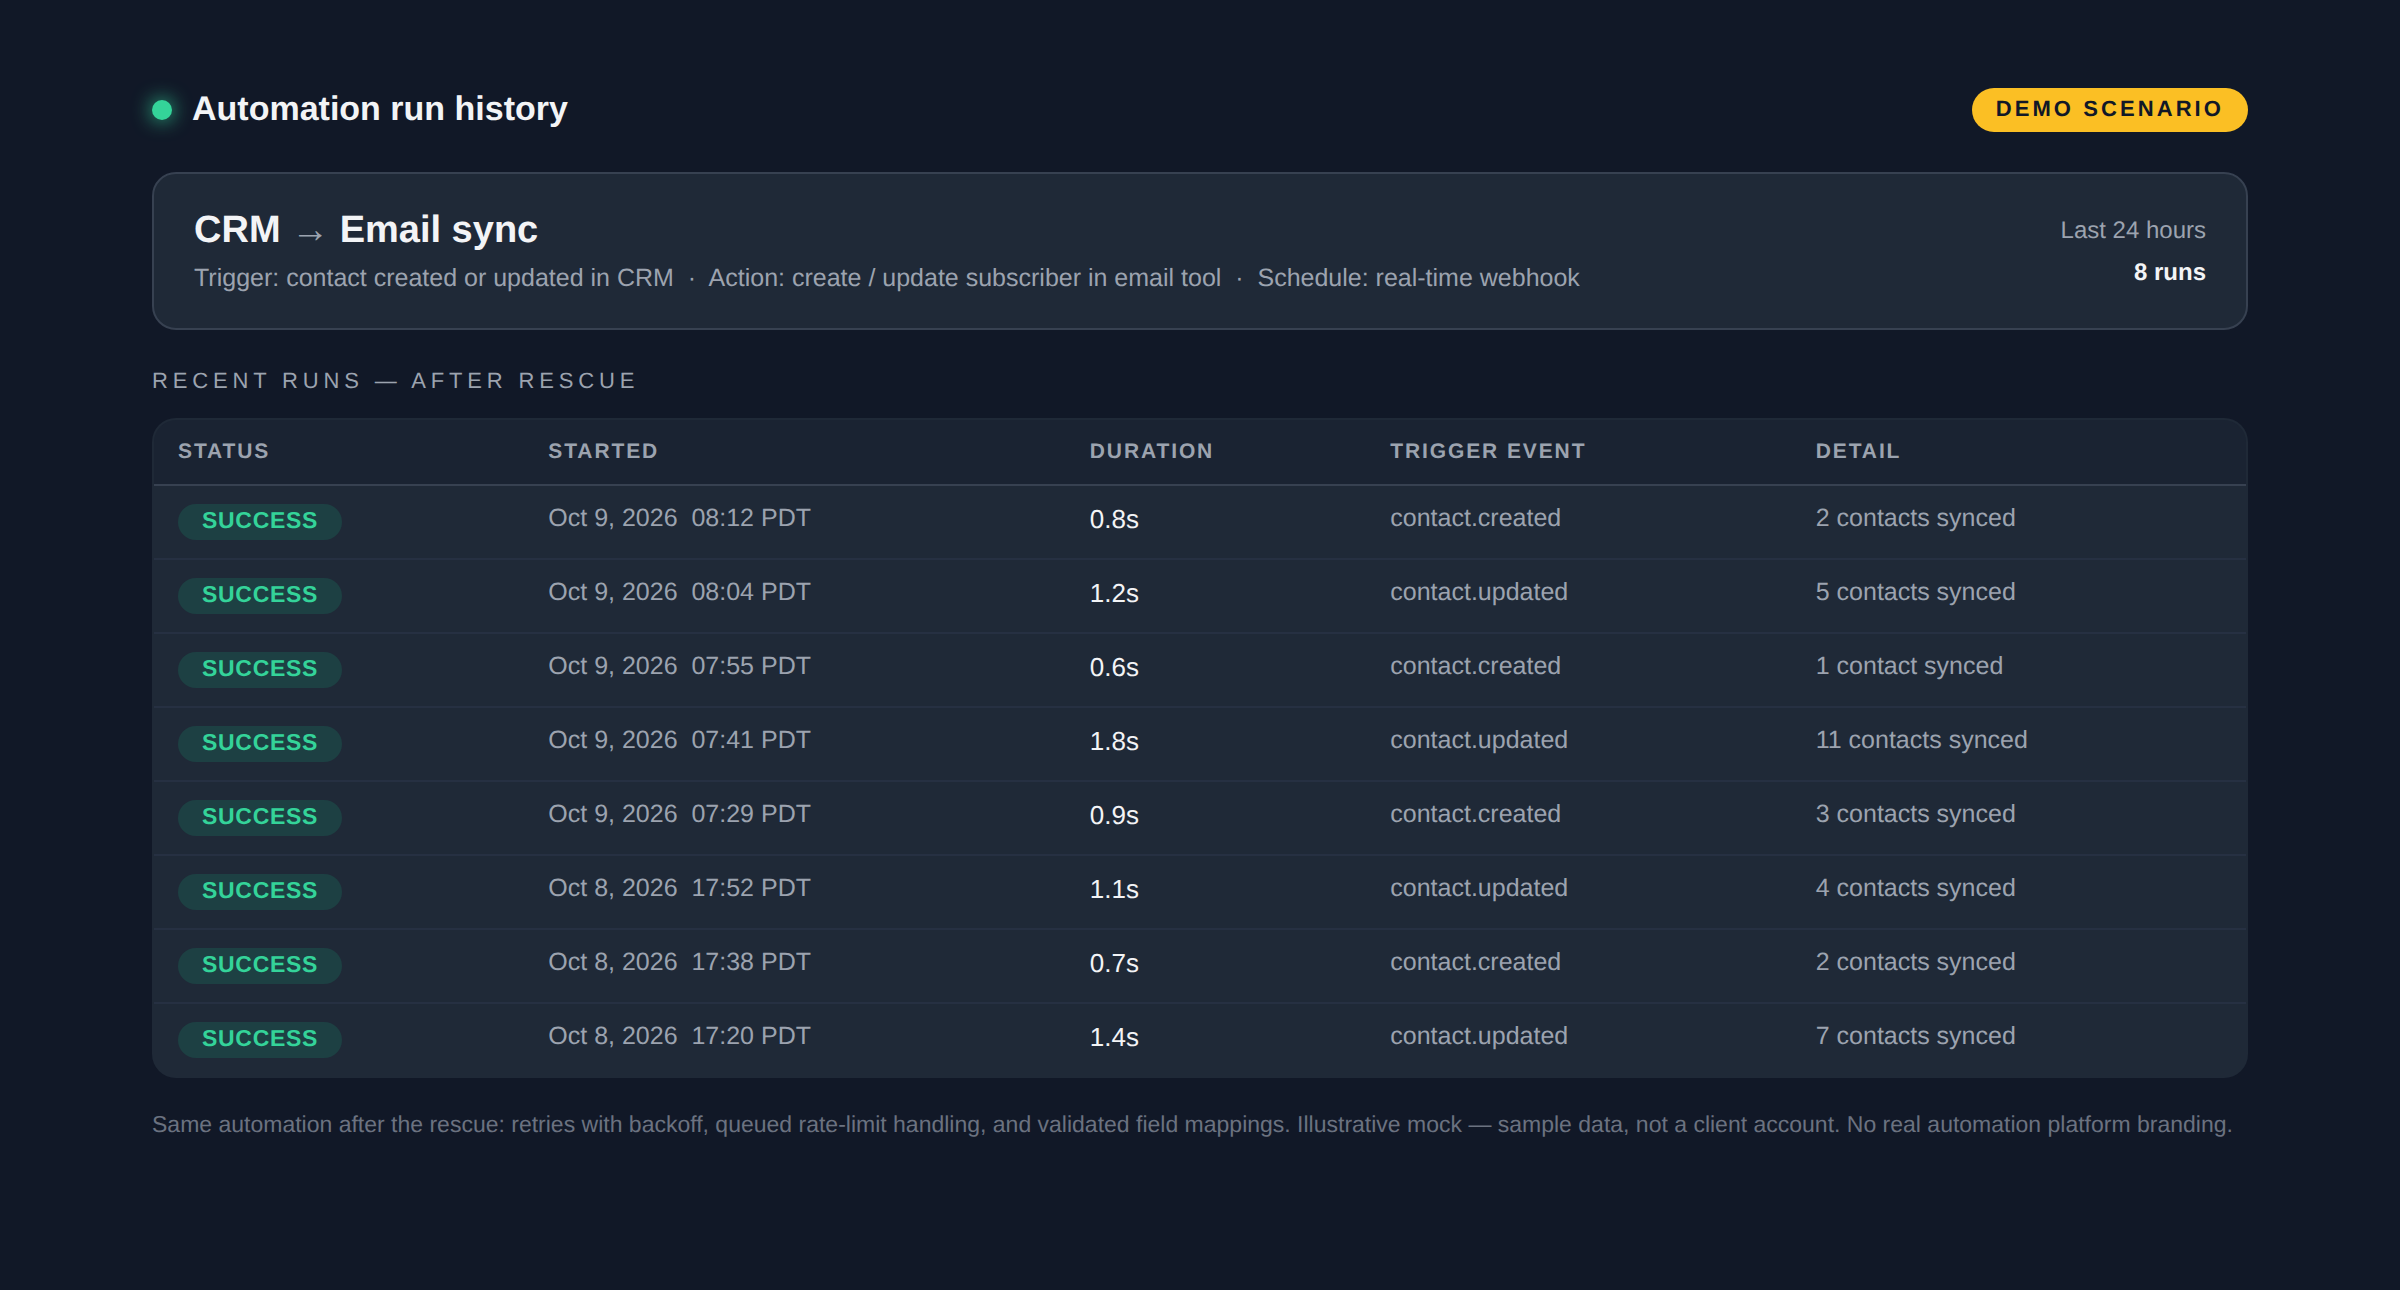This screenshot has height=1290, width=2400.
Task: Click the SUCCESS badge for the 08:12 PDT run
Action: (x=260, y=521)
